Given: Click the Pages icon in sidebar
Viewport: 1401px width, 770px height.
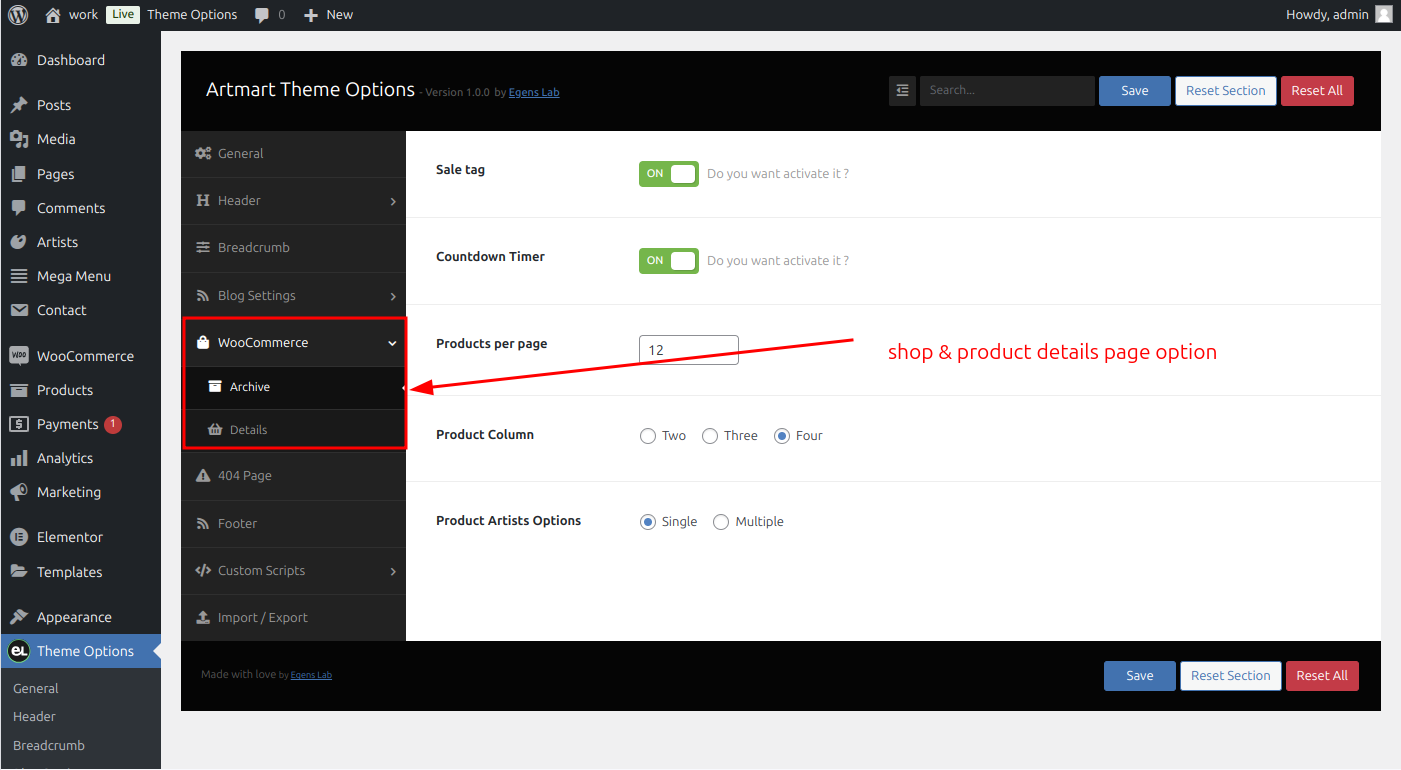Looking at the screenshot, I should (x=19, y=174).
